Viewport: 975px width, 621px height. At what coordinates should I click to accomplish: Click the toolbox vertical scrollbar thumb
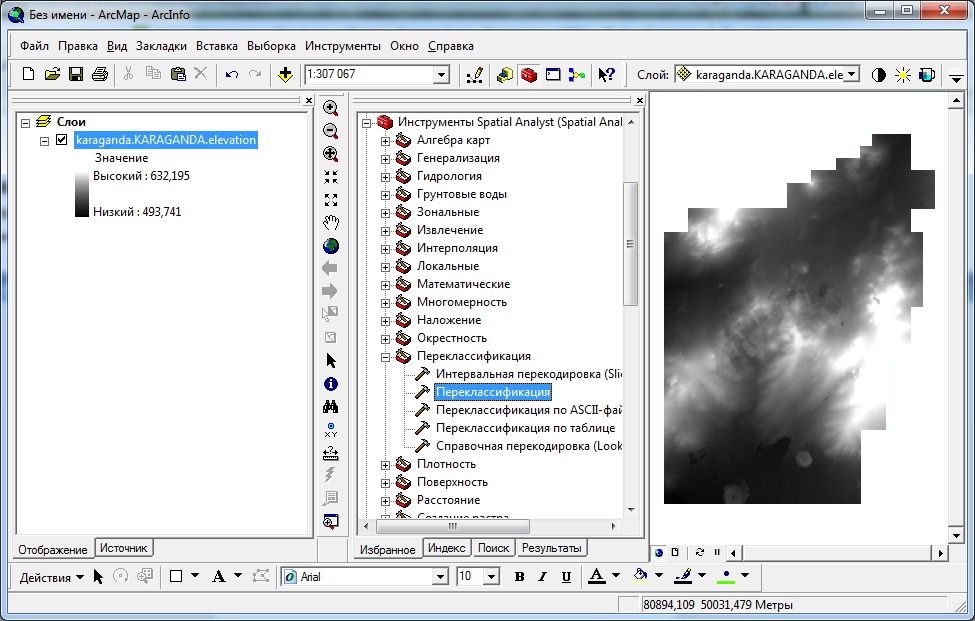click(x=631, y=244)
